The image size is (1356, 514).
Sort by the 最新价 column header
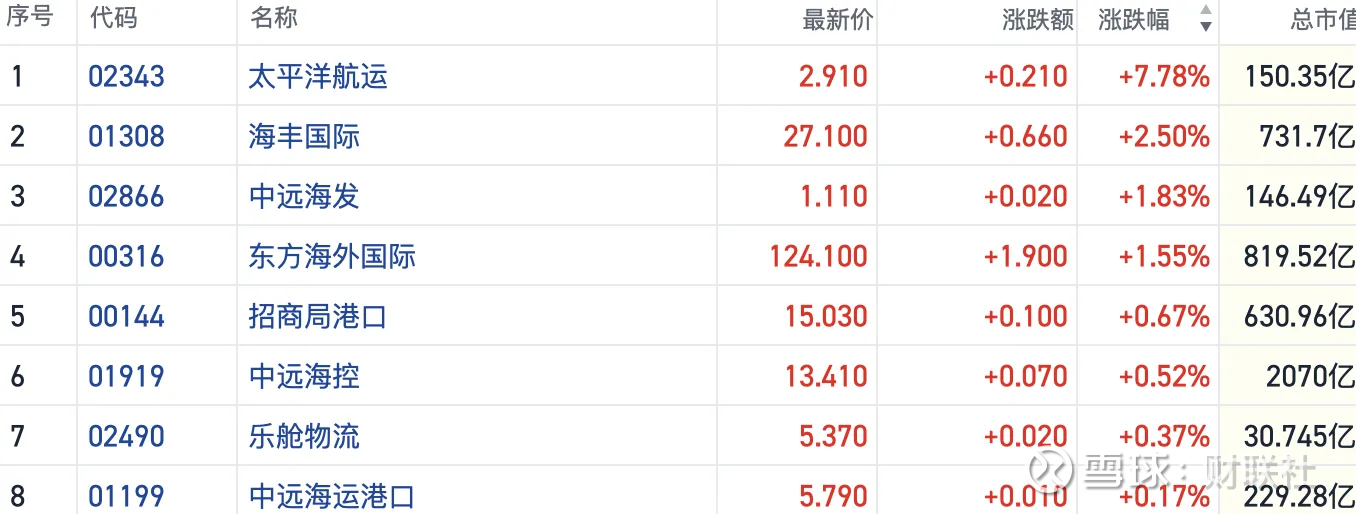pyautogui.click(x=837, y=19)
